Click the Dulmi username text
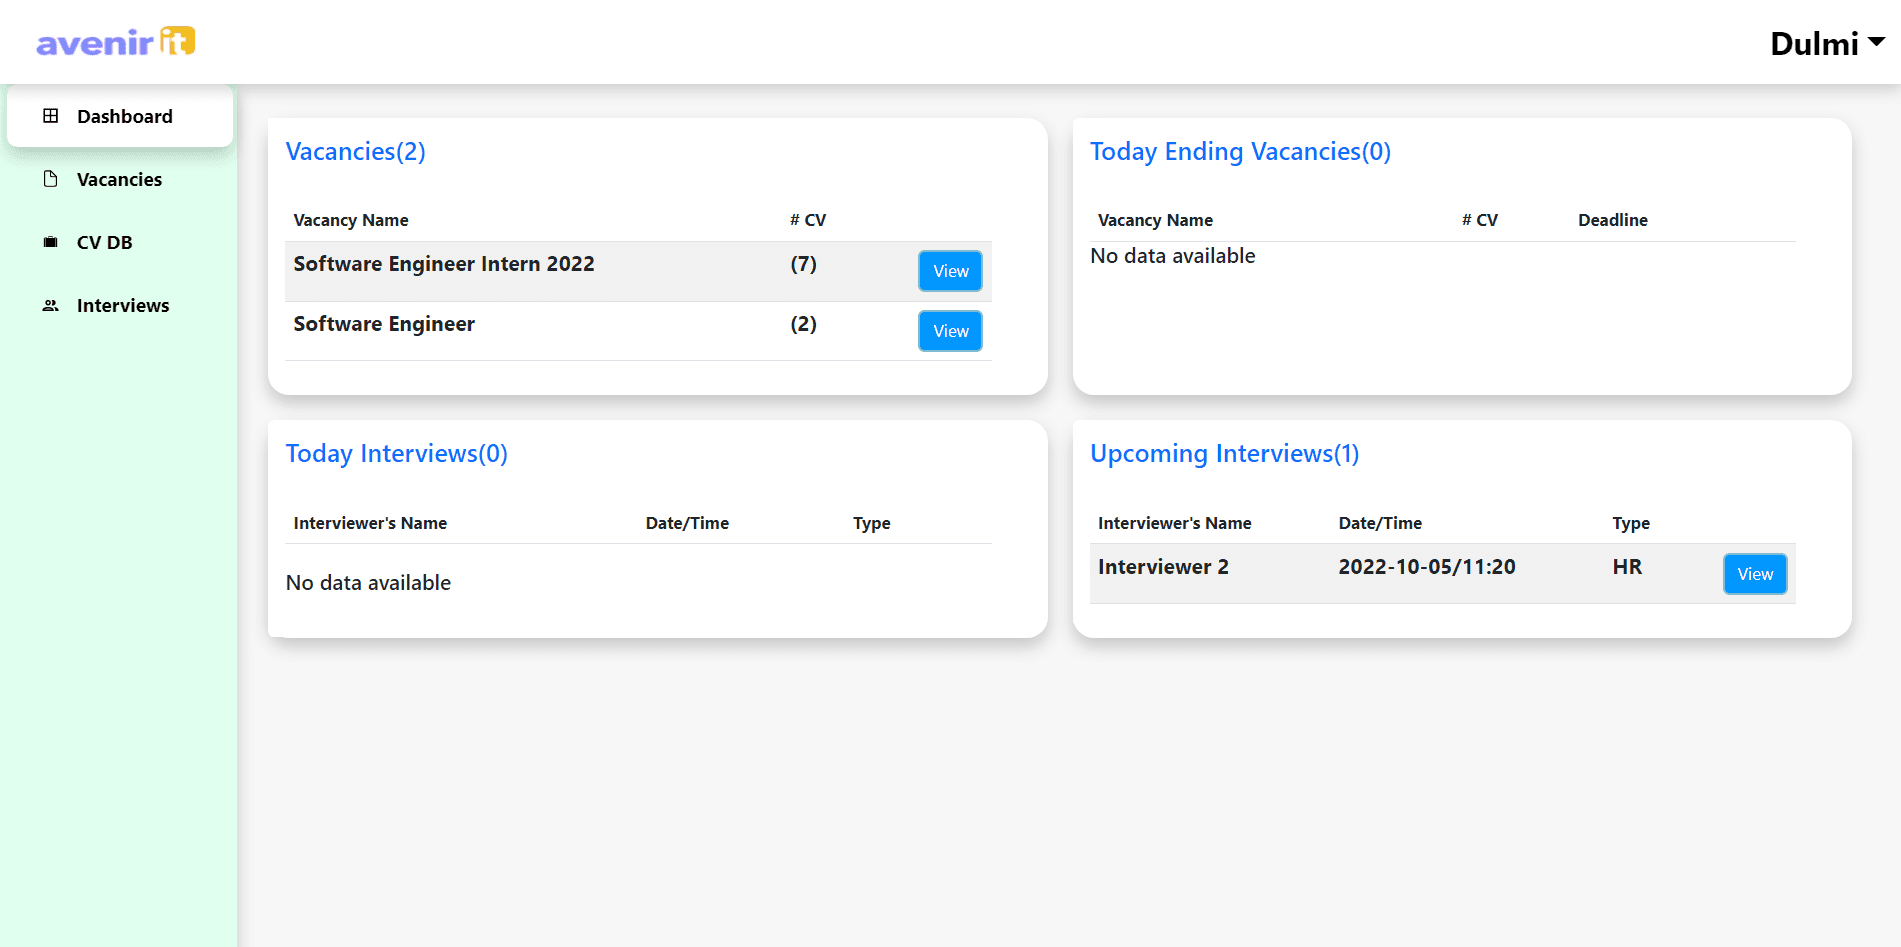This screenshot has height=947, width=1901. [x=1813, y=42]
